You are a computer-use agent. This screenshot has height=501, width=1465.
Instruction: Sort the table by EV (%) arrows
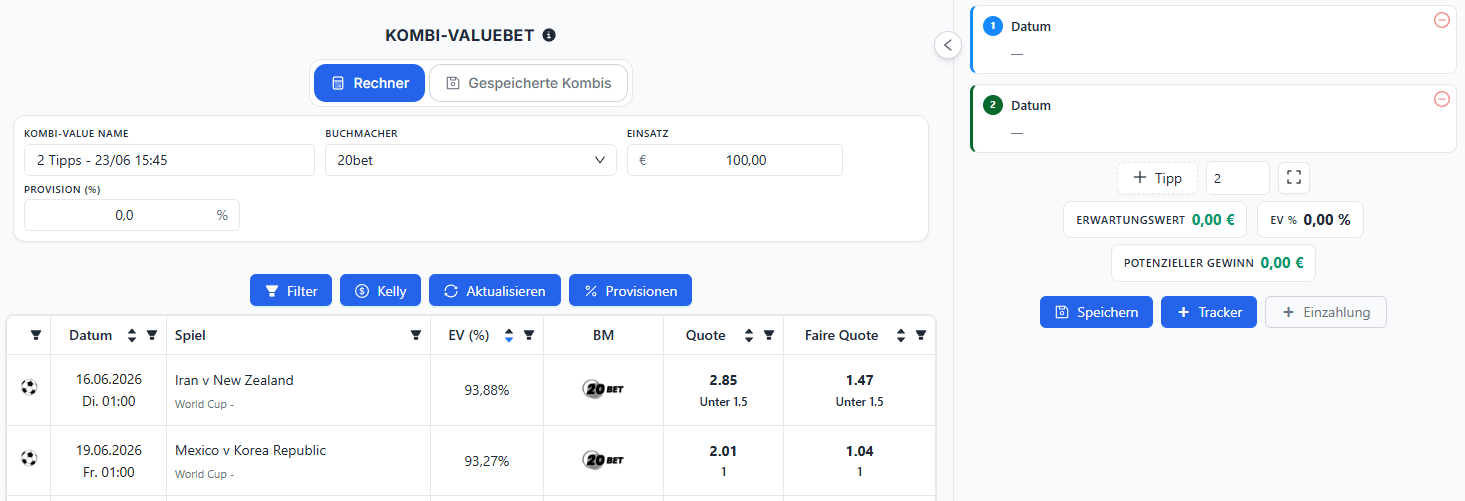point(509,336)
